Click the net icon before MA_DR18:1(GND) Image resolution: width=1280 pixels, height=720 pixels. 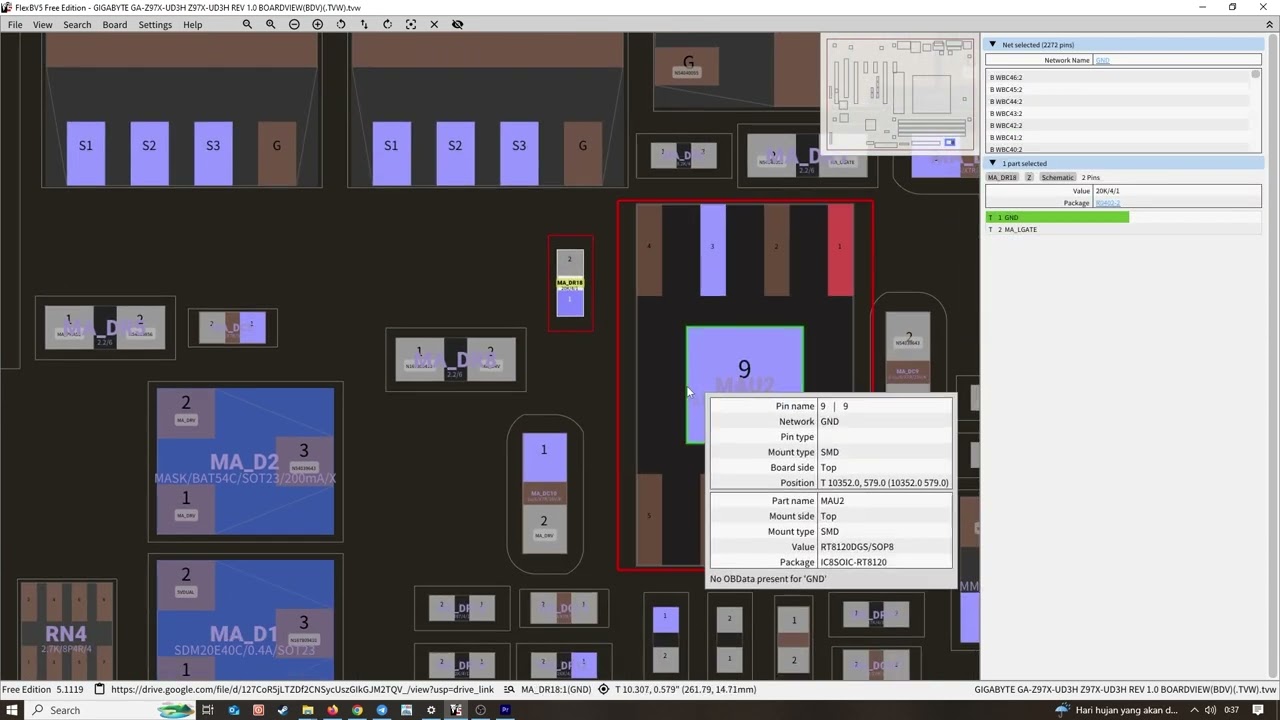coord(510,689)
